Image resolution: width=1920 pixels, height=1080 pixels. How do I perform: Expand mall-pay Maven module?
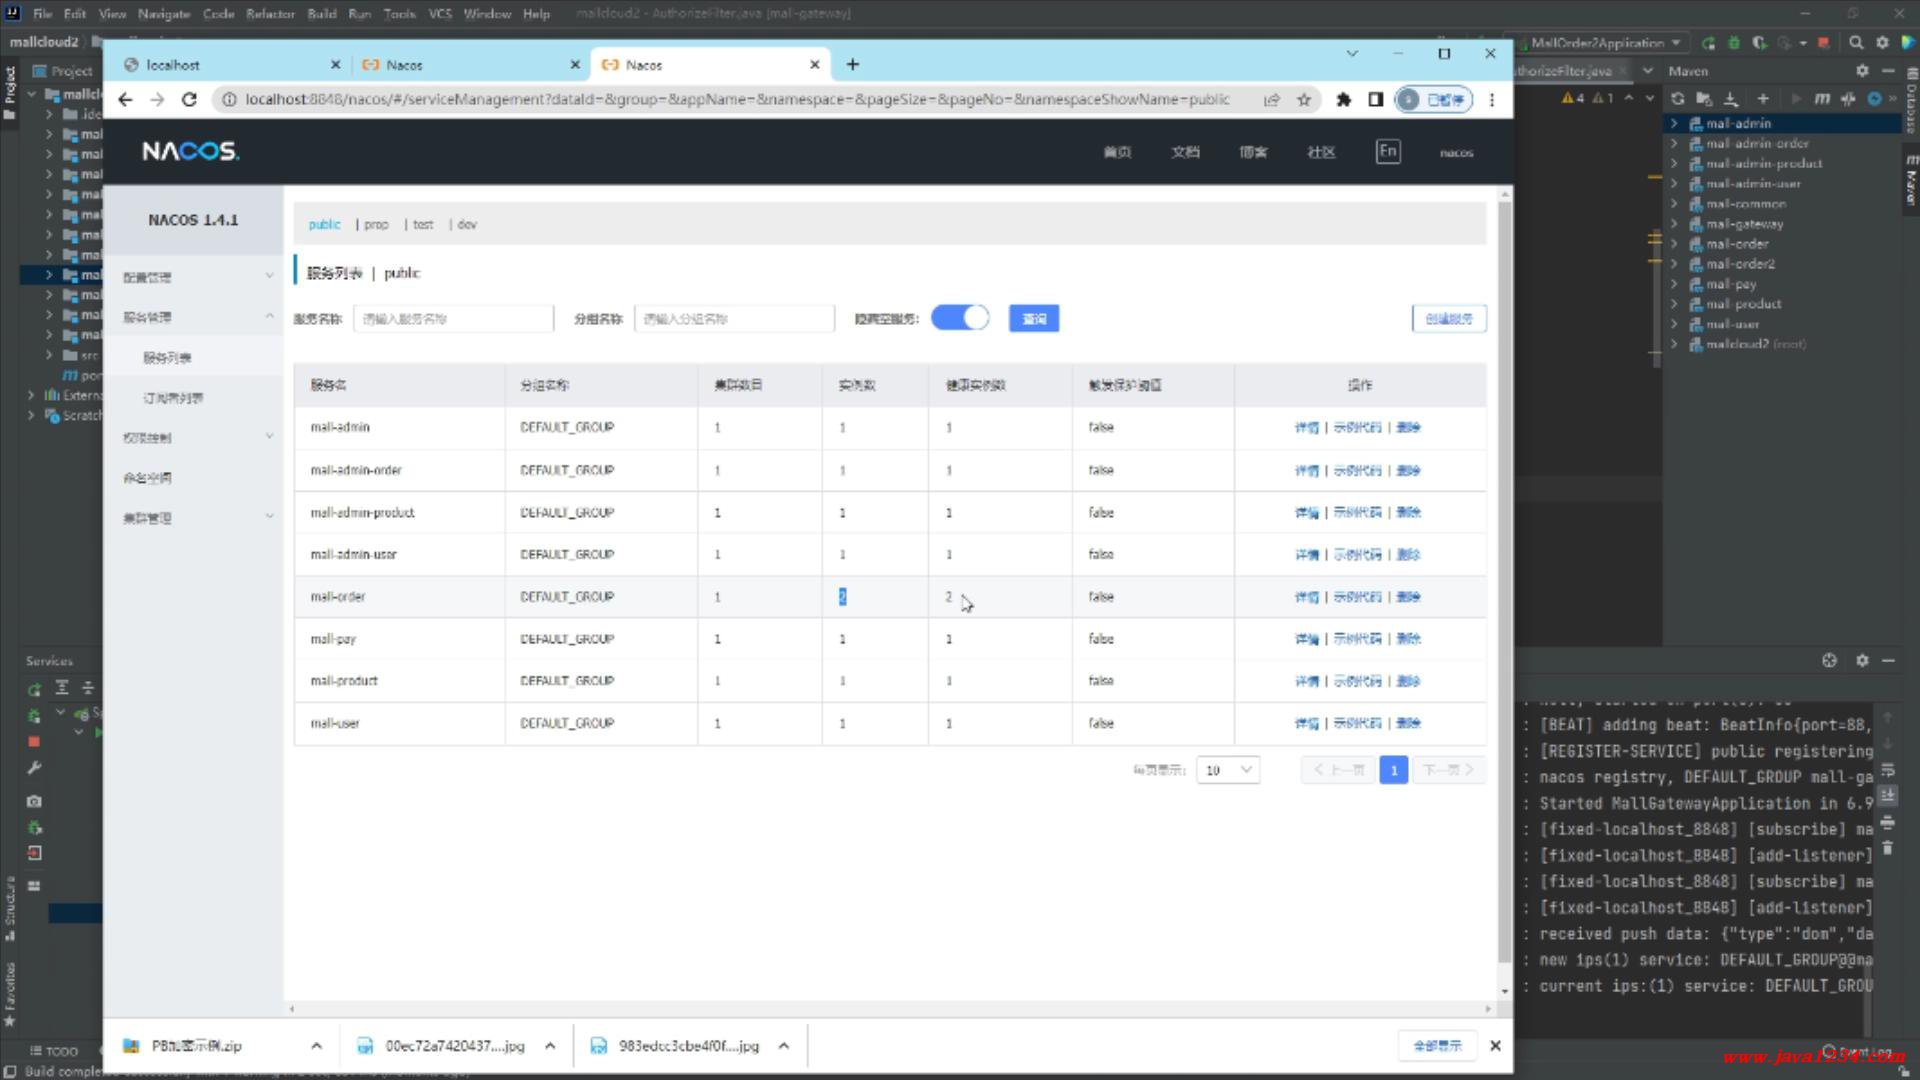[1674, 284]
